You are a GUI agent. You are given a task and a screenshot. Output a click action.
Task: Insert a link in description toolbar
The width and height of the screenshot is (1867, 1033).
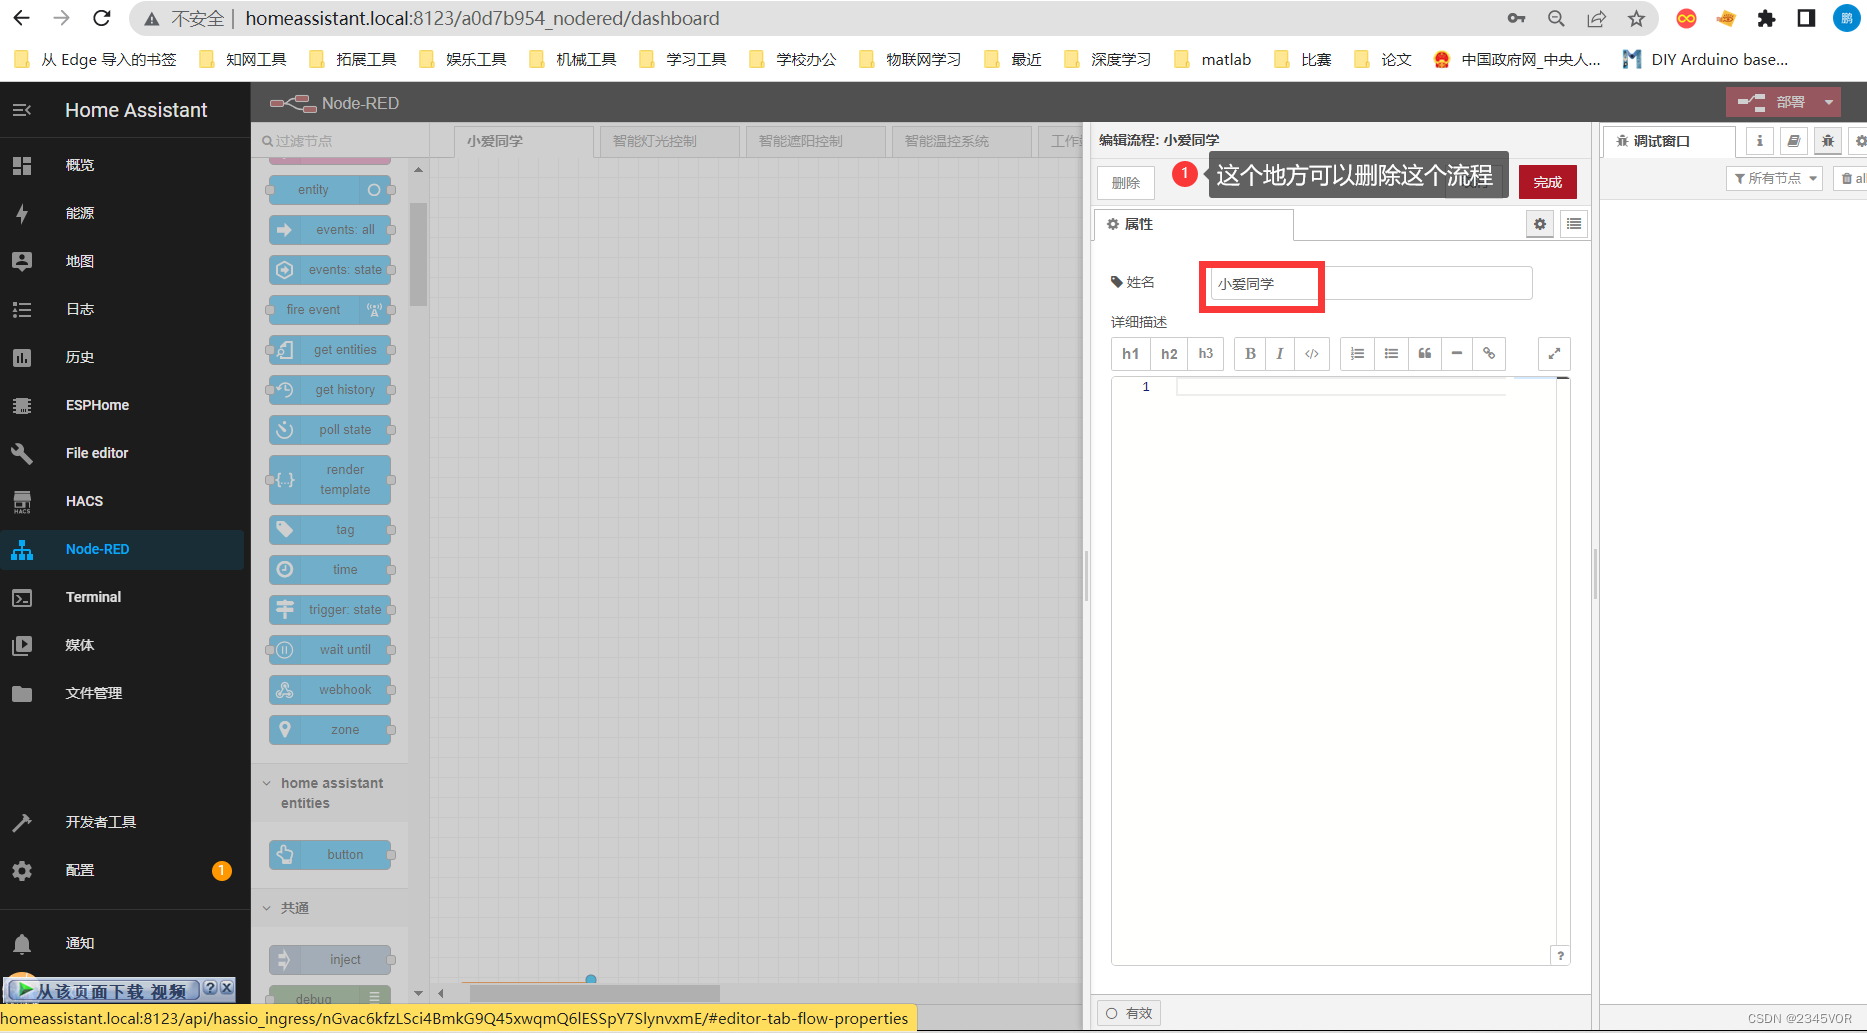1489,354
